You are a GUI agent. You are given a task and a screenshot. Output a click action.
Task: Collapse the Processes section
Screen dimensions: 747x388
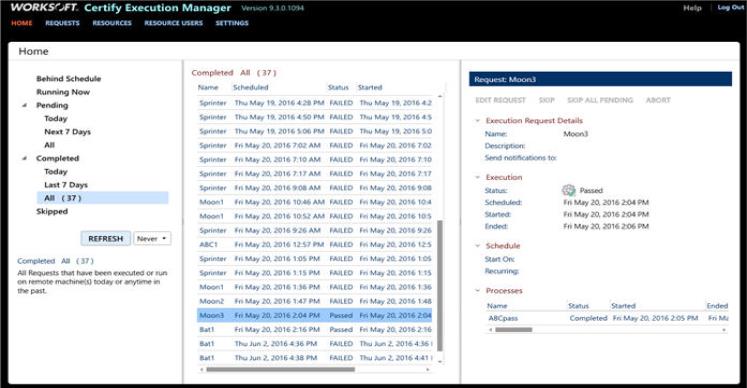click(x=477, y=291)
